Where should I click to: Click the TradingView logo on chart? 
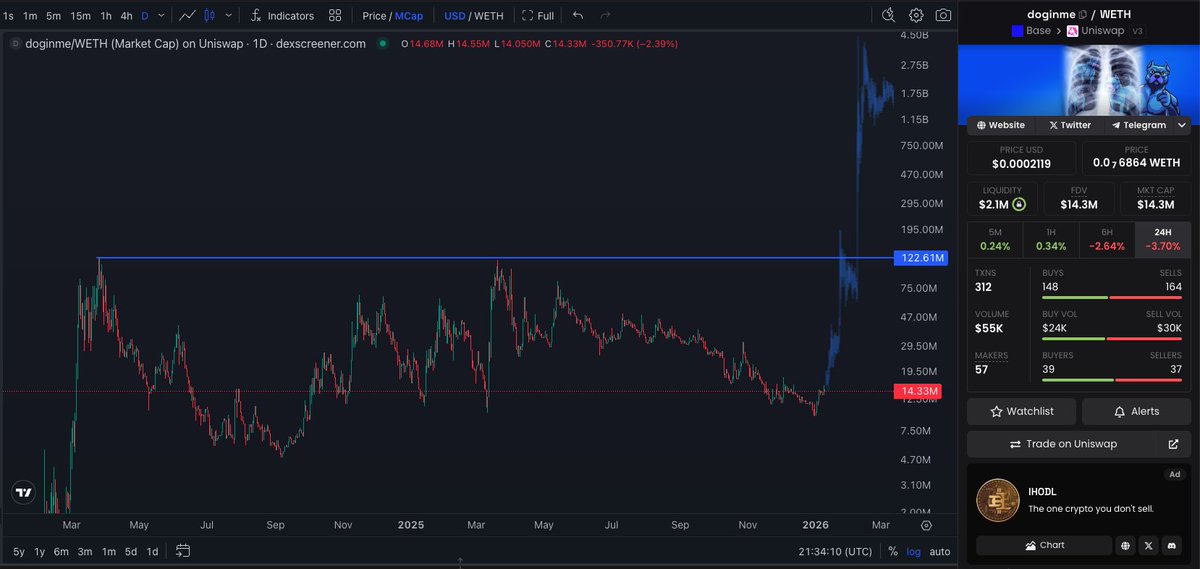(22, 492)
